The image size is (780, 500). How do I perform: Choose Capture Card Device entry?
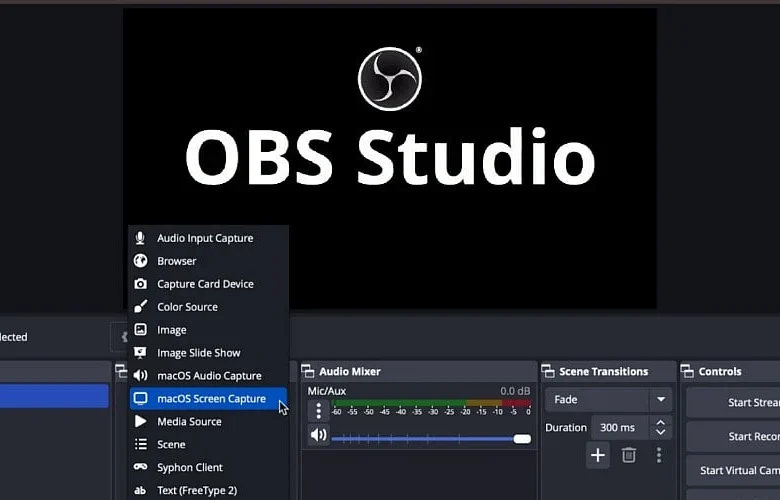208,284
